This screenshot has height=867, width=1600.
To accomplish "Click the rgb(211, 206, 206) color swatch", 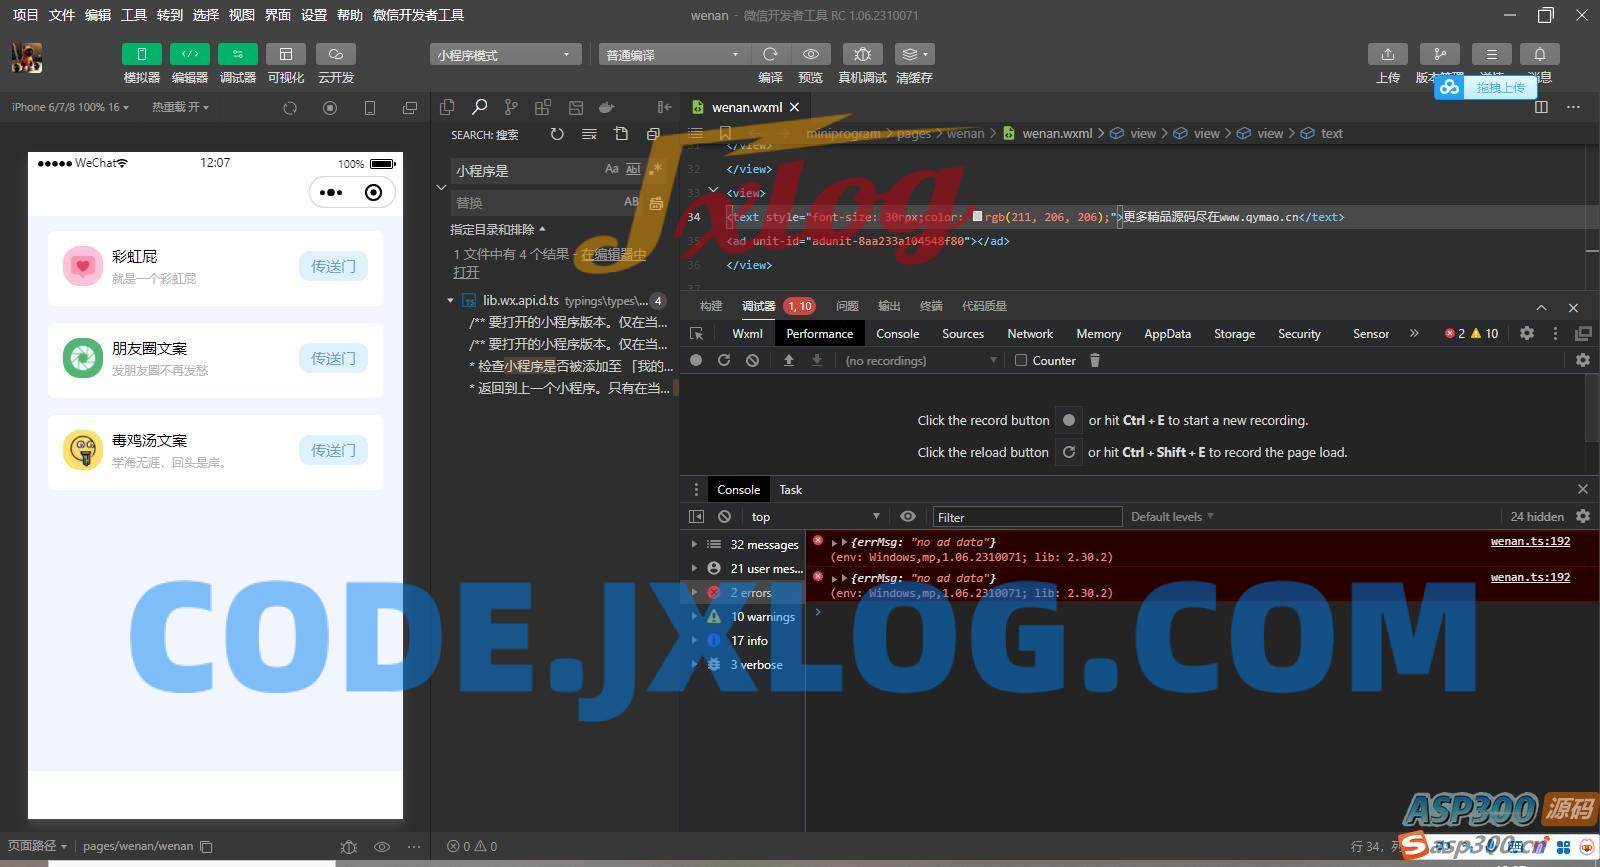I will 977,217.
